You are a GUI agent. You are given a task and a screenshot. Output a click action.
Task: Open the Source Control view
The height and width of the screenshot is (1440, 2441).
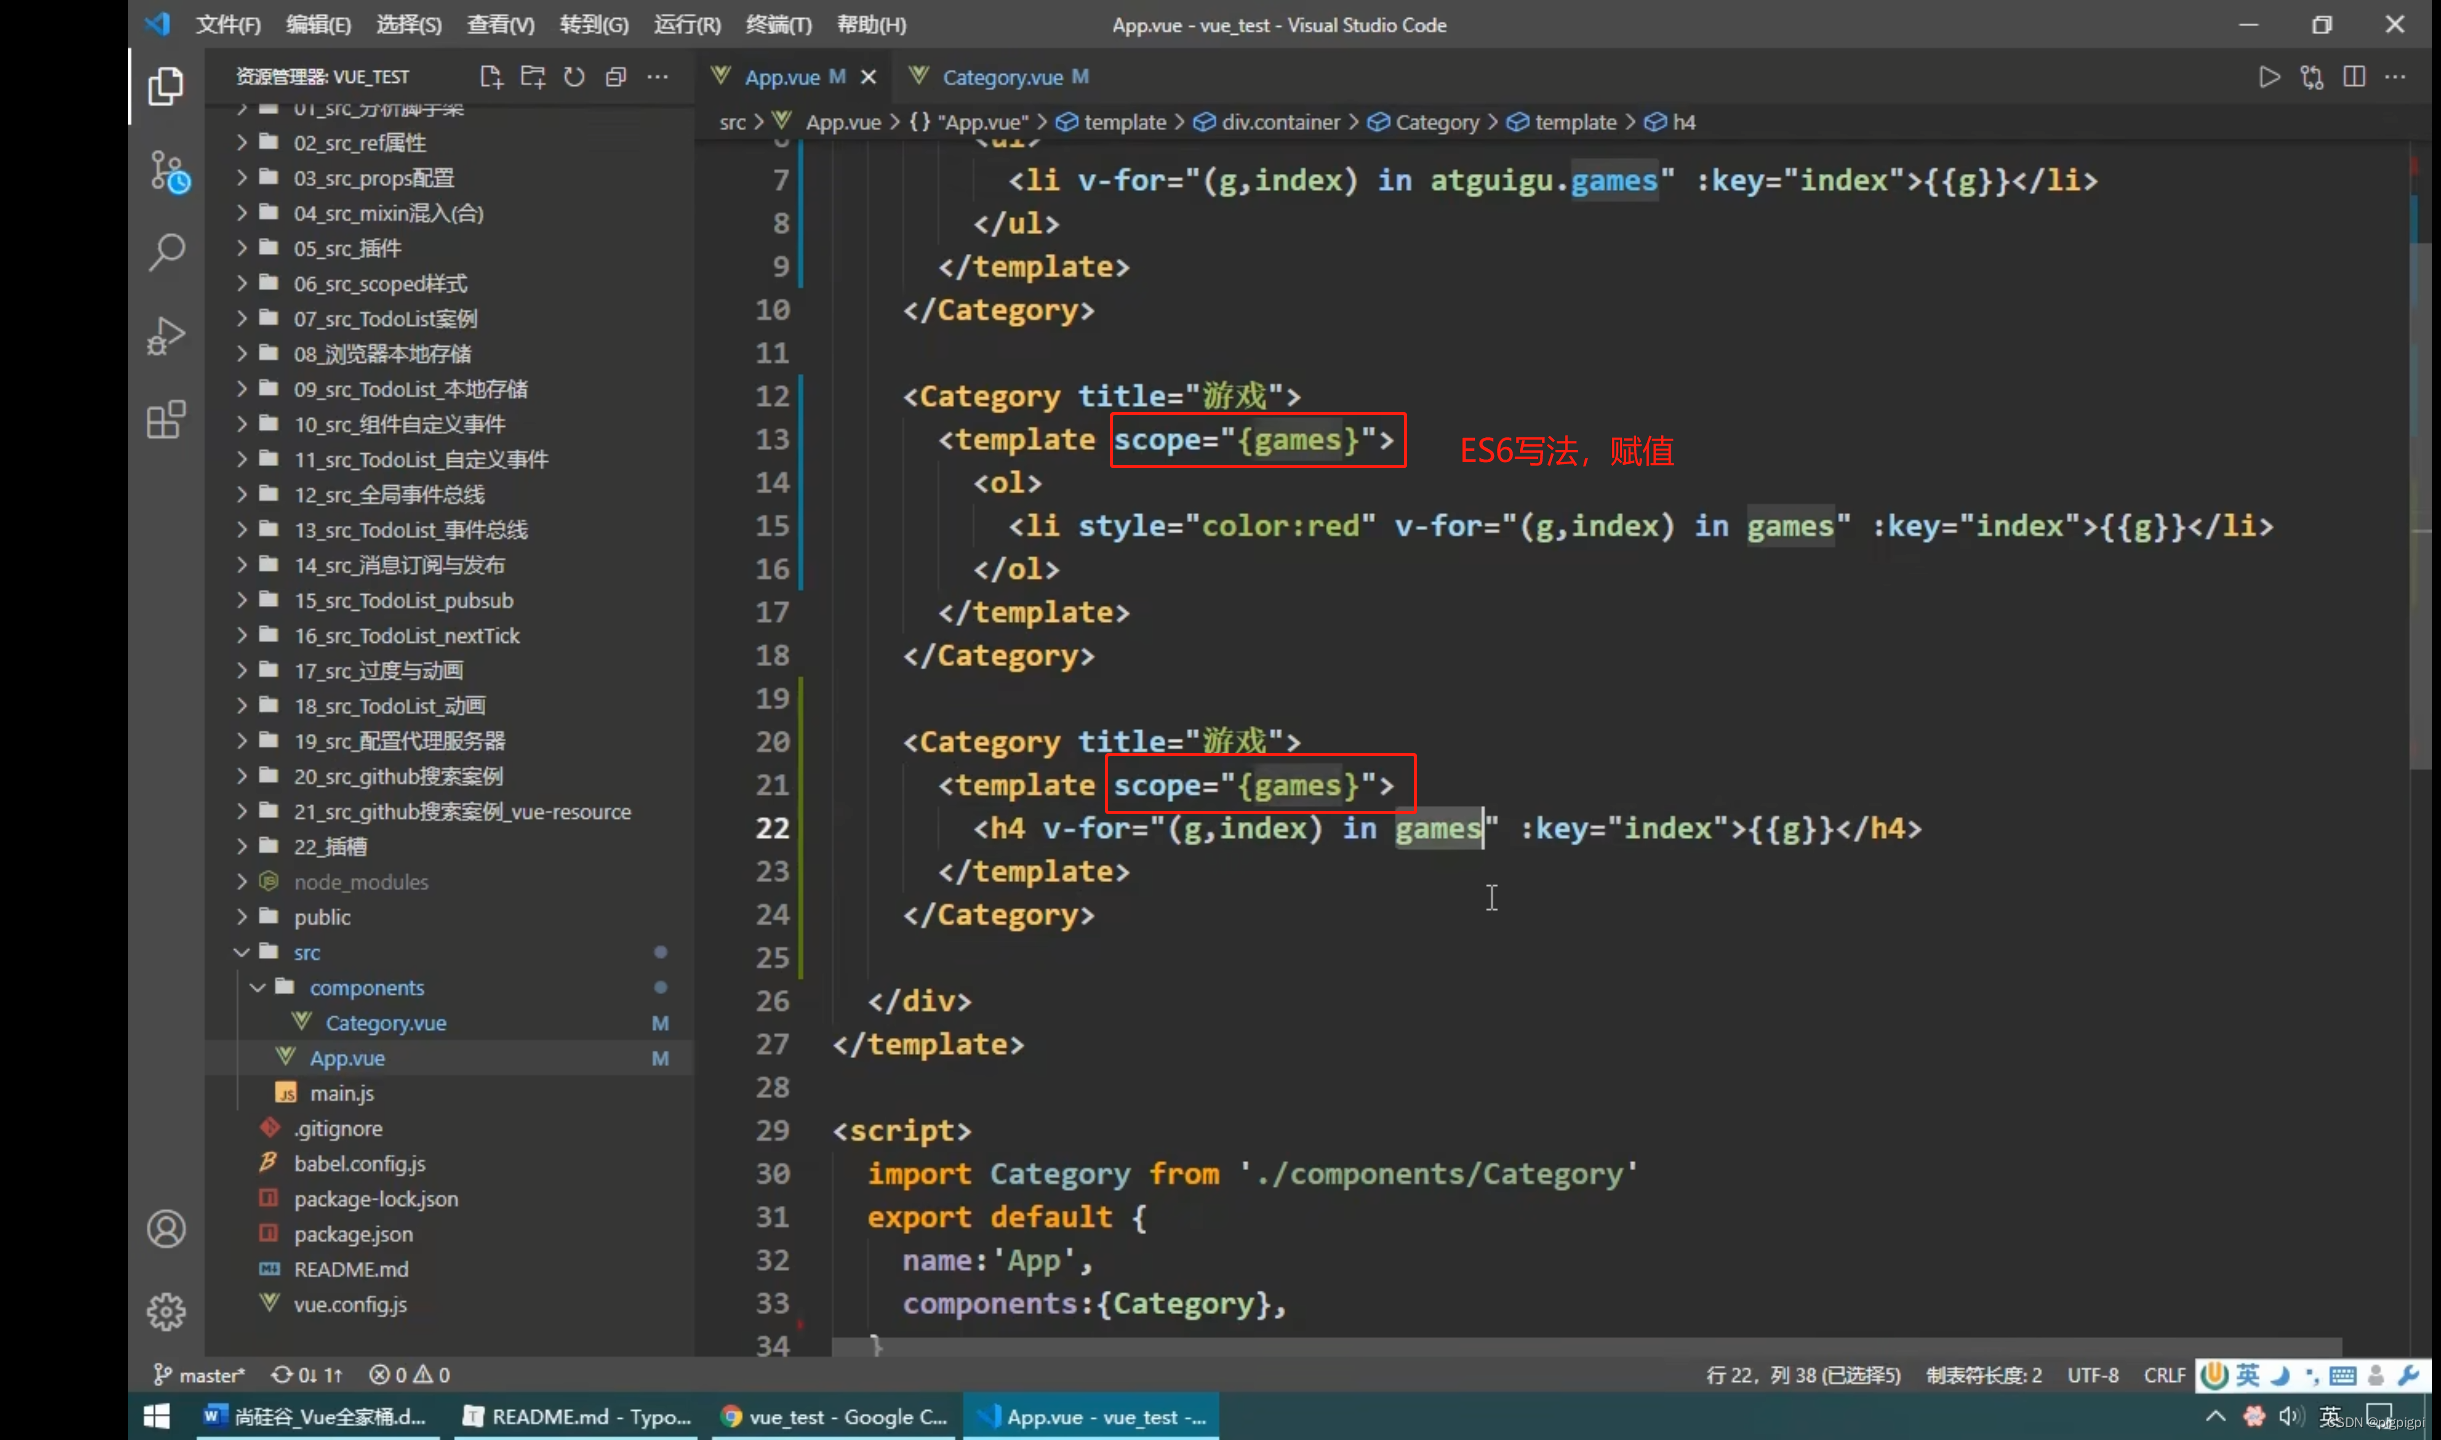pos(168,172)
